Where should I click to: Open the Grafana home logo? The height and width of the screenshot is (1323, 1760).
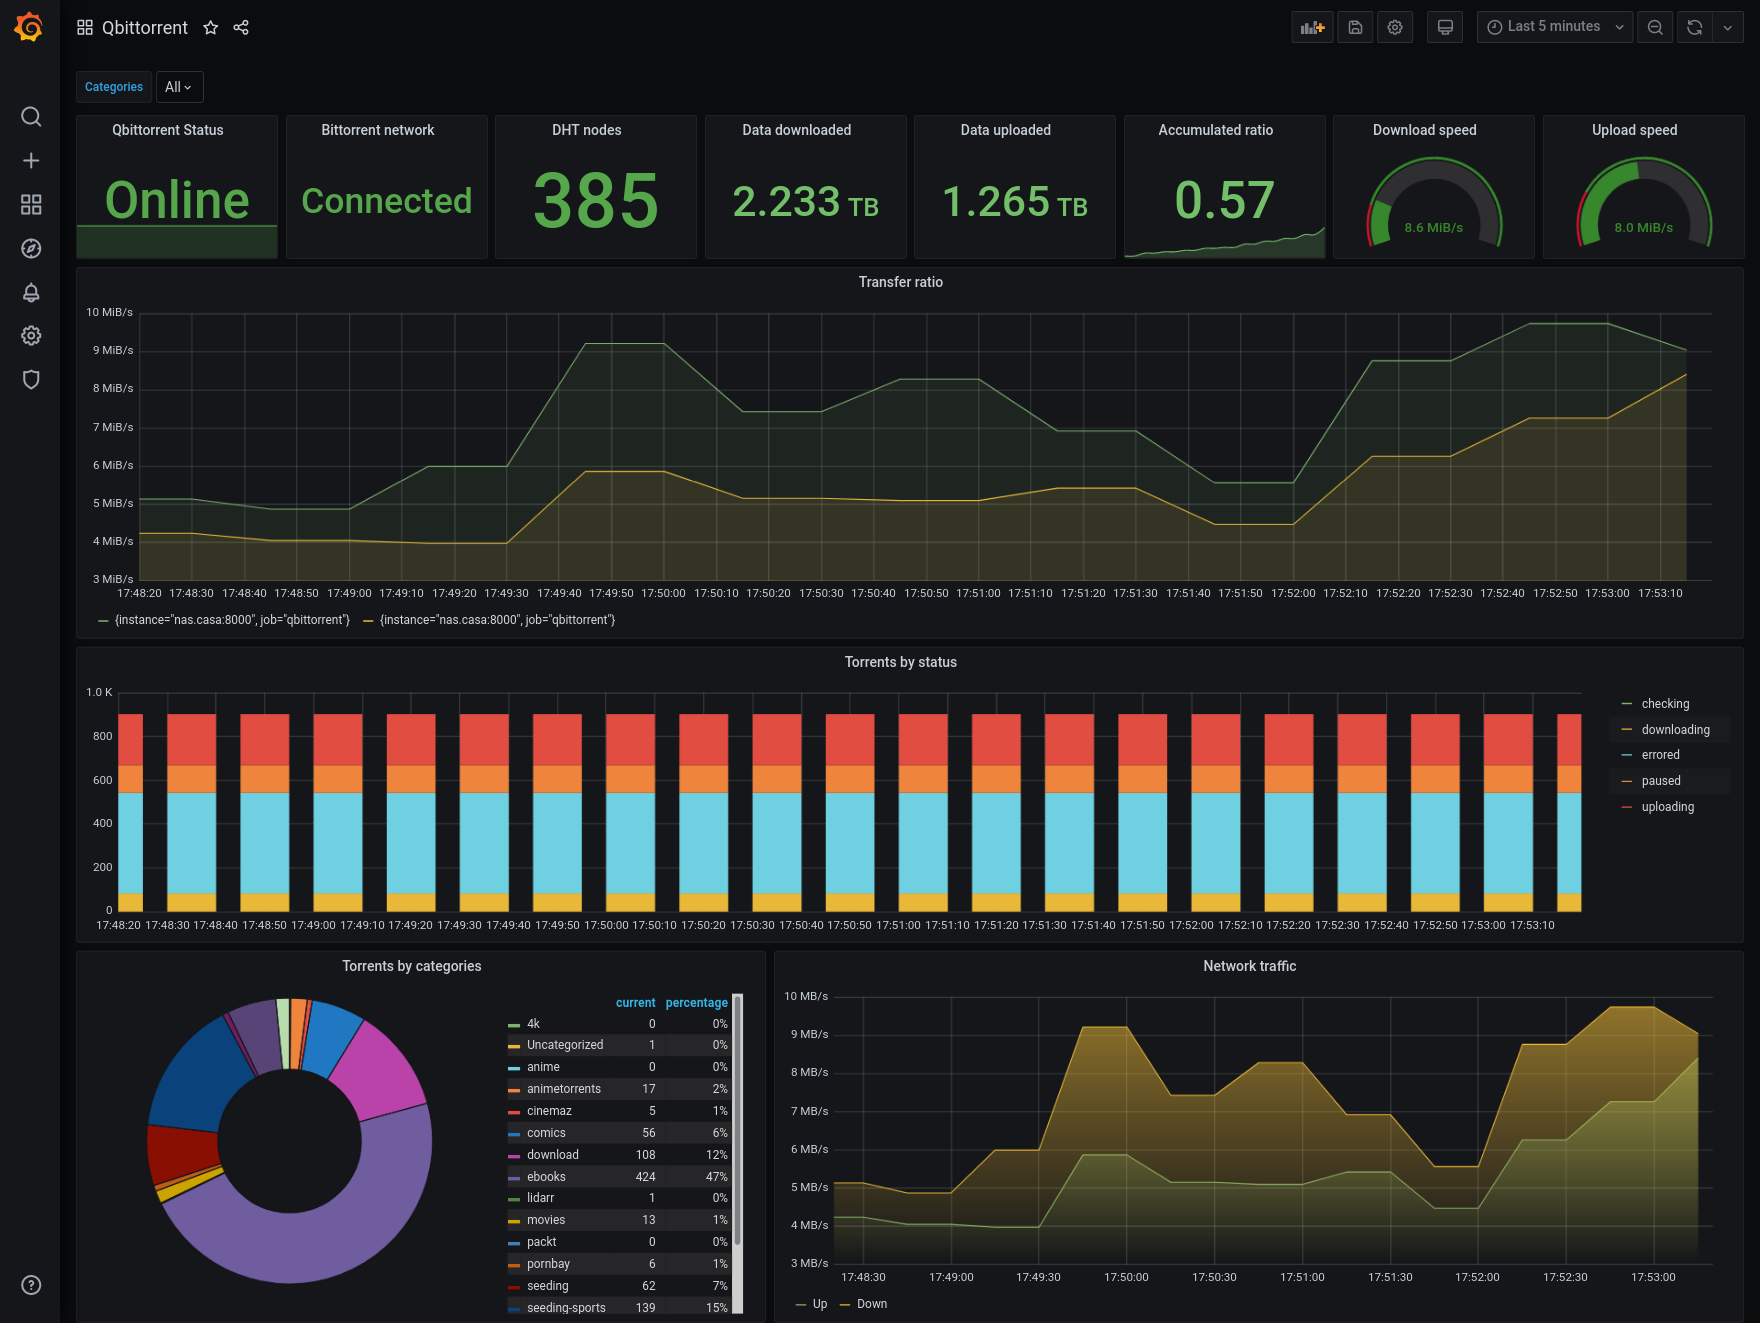(x=29, y=27)
